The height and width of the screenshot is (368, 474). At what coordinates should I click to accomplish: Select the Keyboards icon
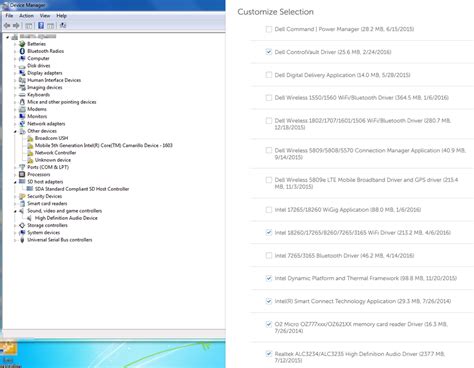(22, 95)
